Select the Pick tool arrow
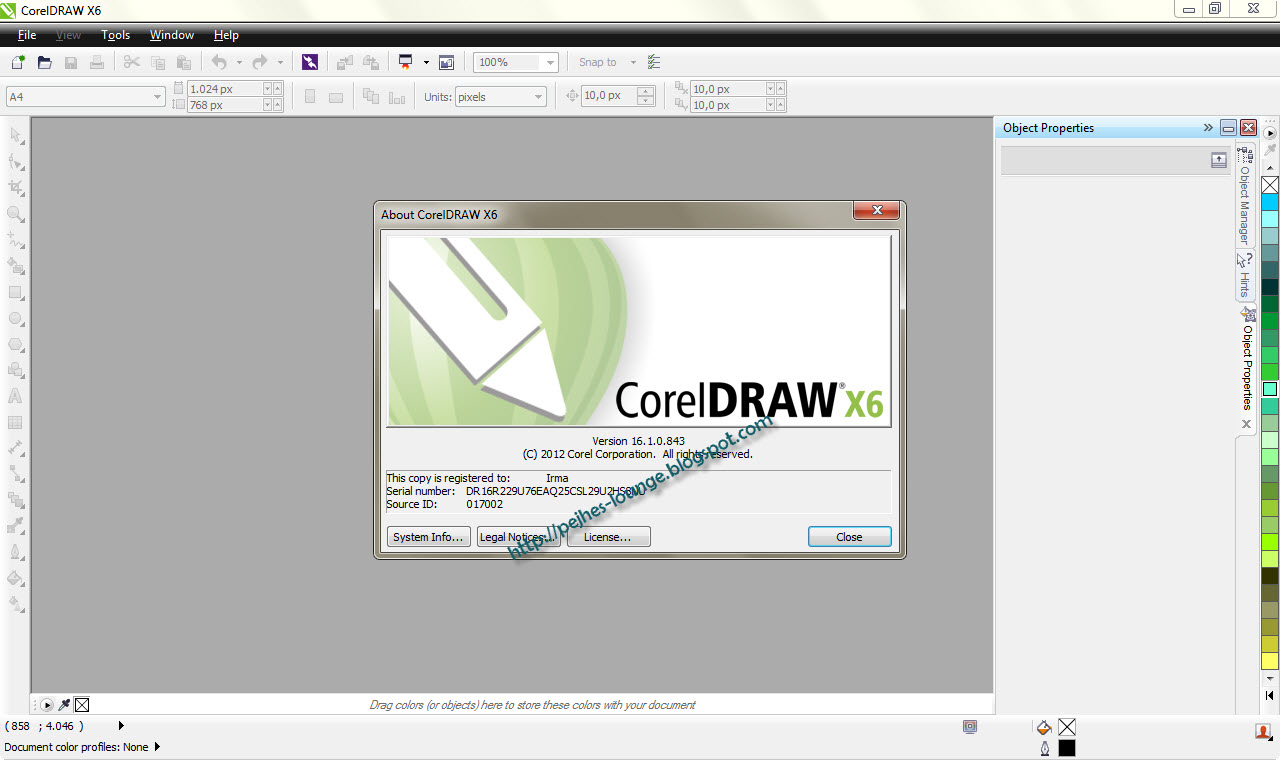Image resolution: width=1280 pixels, height=760 pixels. (16, 135)
